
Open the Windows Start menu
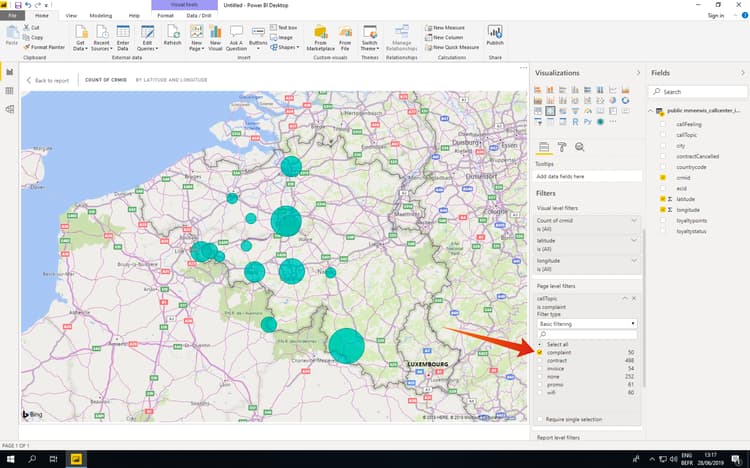tap(10, 458)
